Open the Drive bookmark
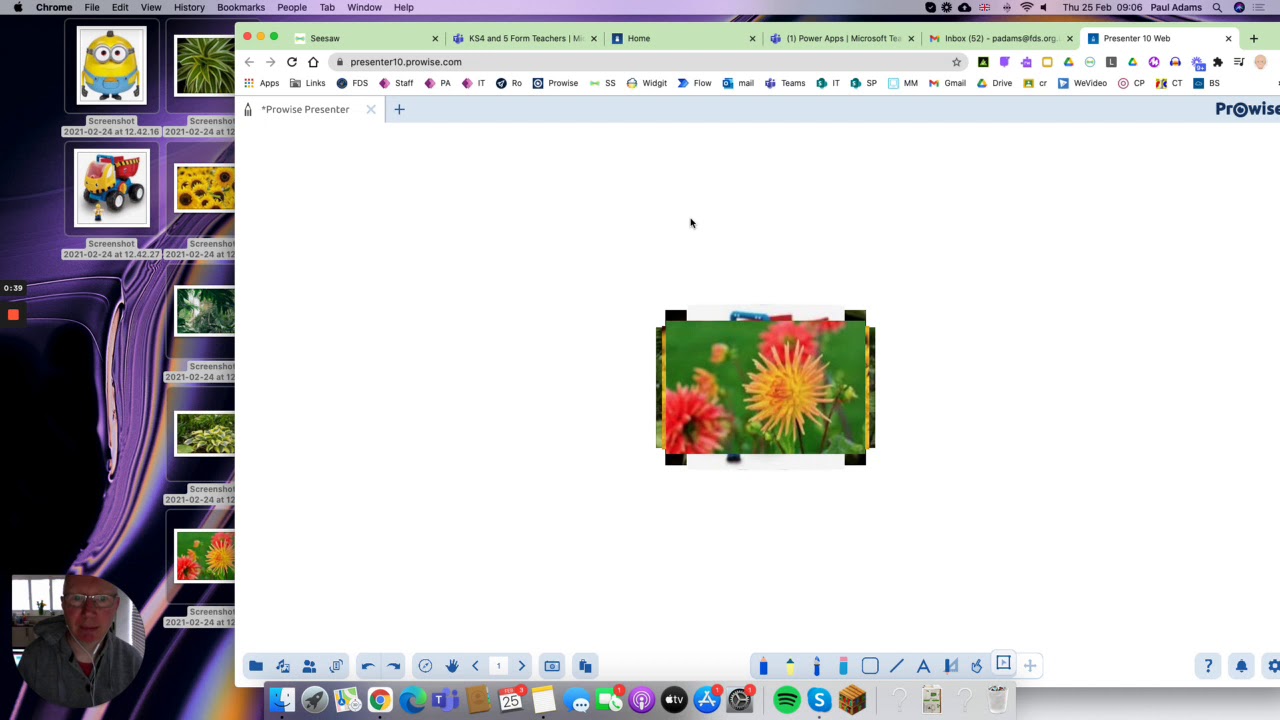This screenshot has width=1280, height=720. tap(995, 83)
